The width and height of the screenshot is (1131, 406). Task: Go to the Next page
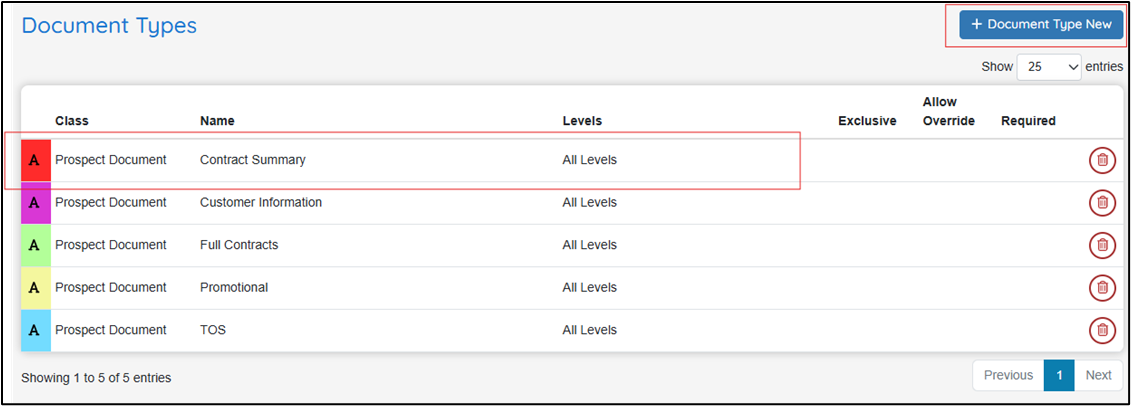click(1099, 375)
